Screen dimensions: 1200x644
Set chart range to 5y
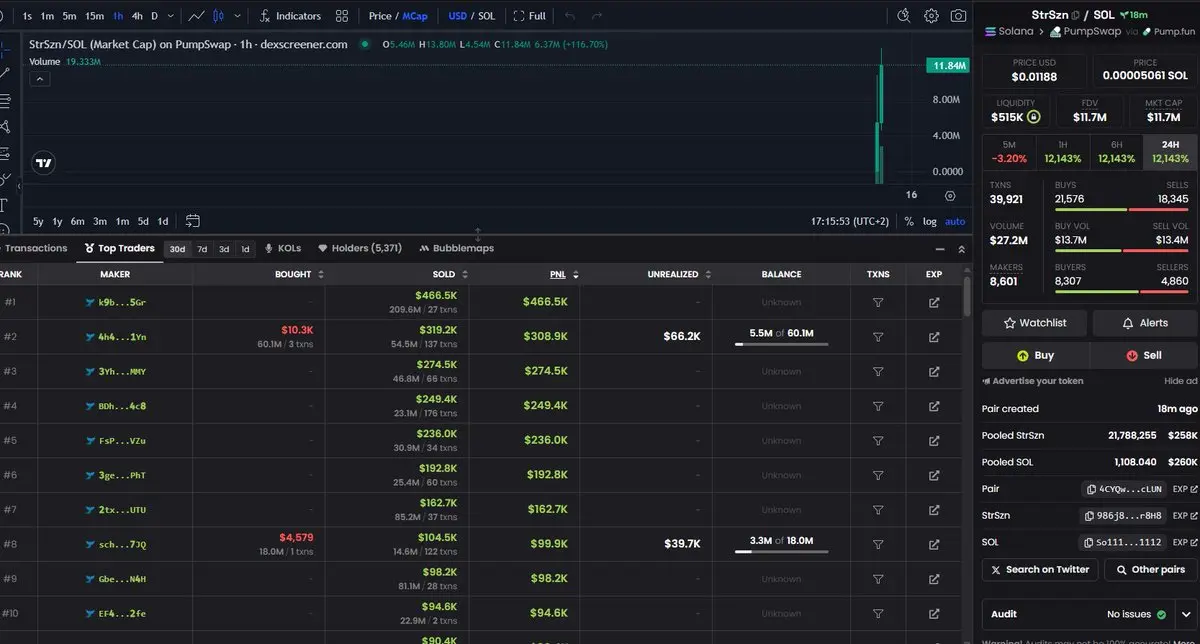pyautogui.click(x=38, y=221)
